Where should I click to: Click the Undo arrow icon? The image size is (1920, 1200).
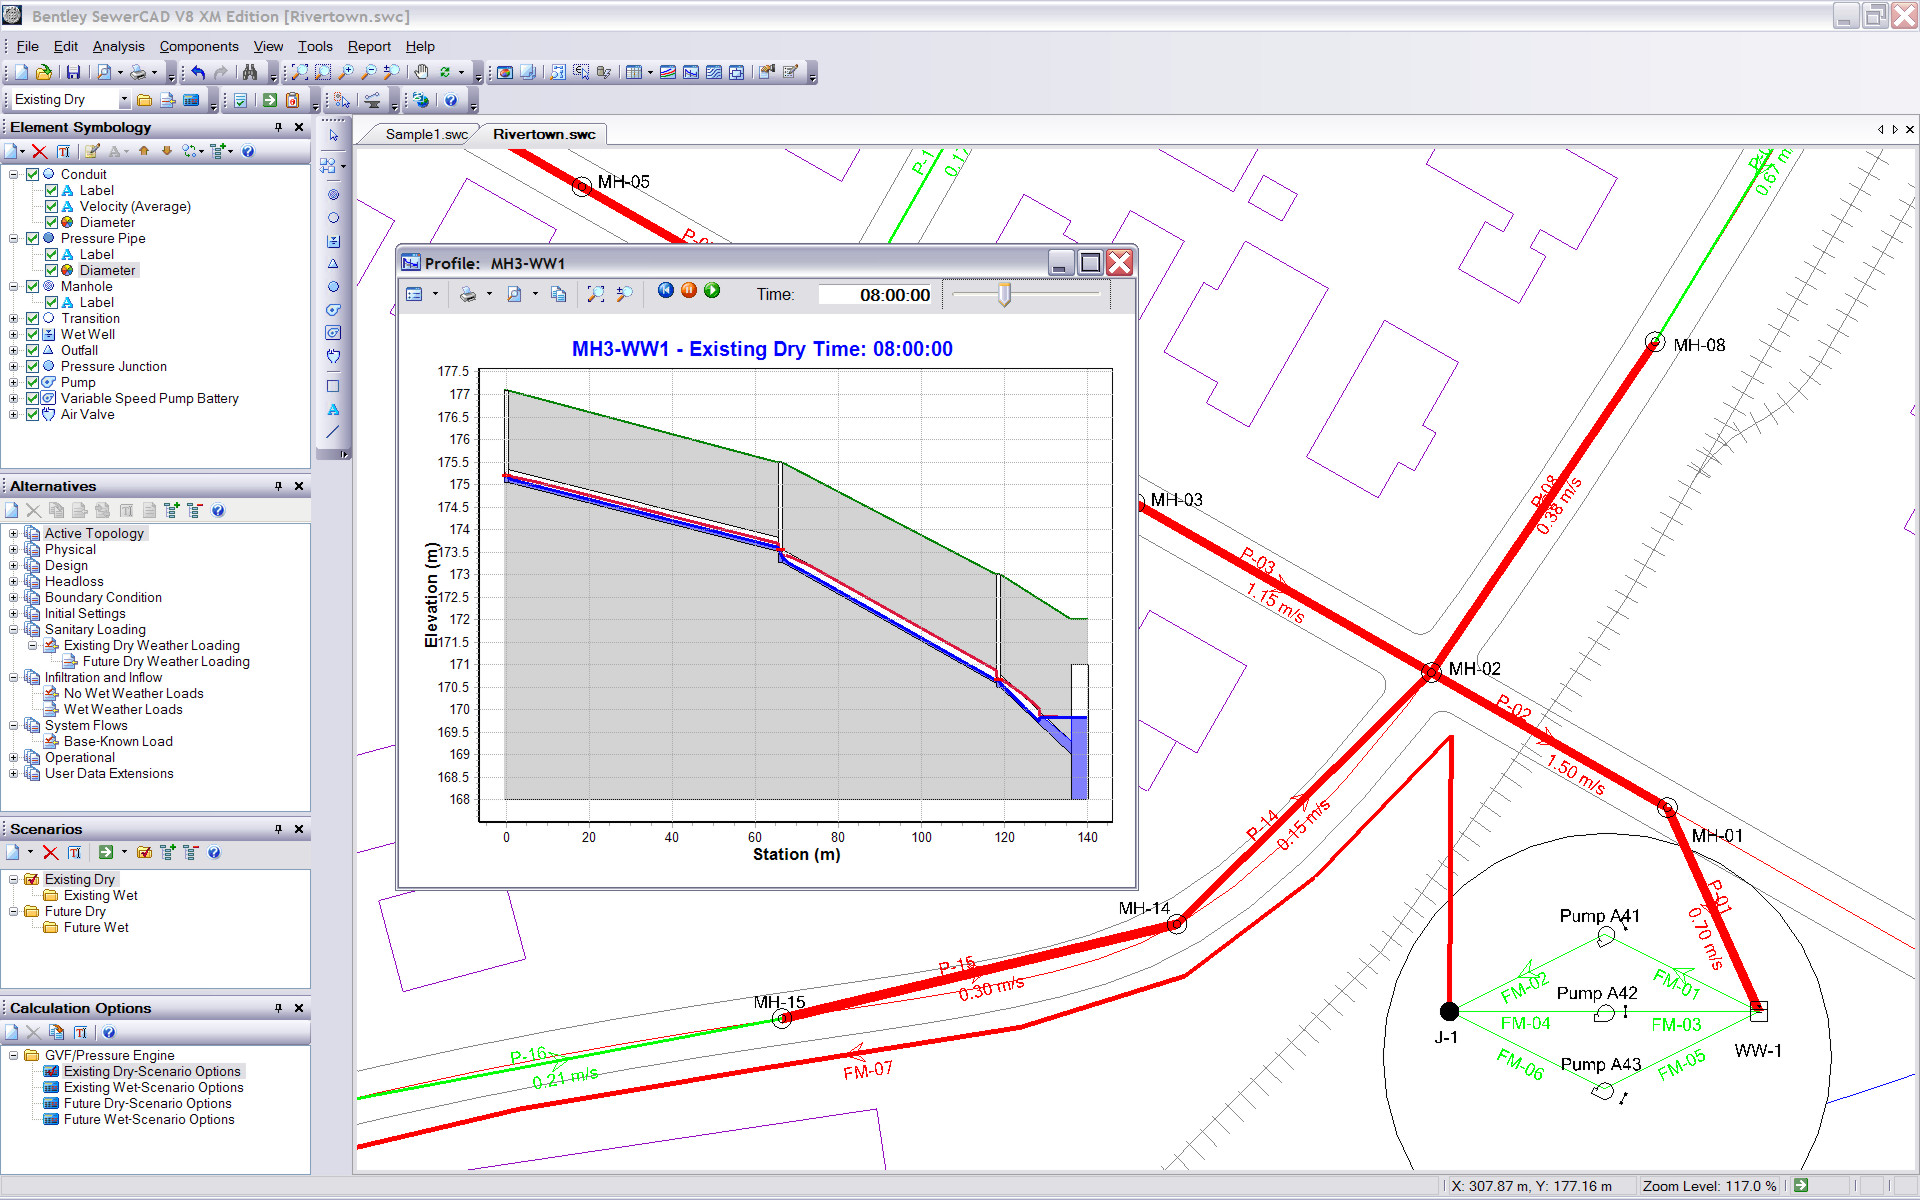198,72
